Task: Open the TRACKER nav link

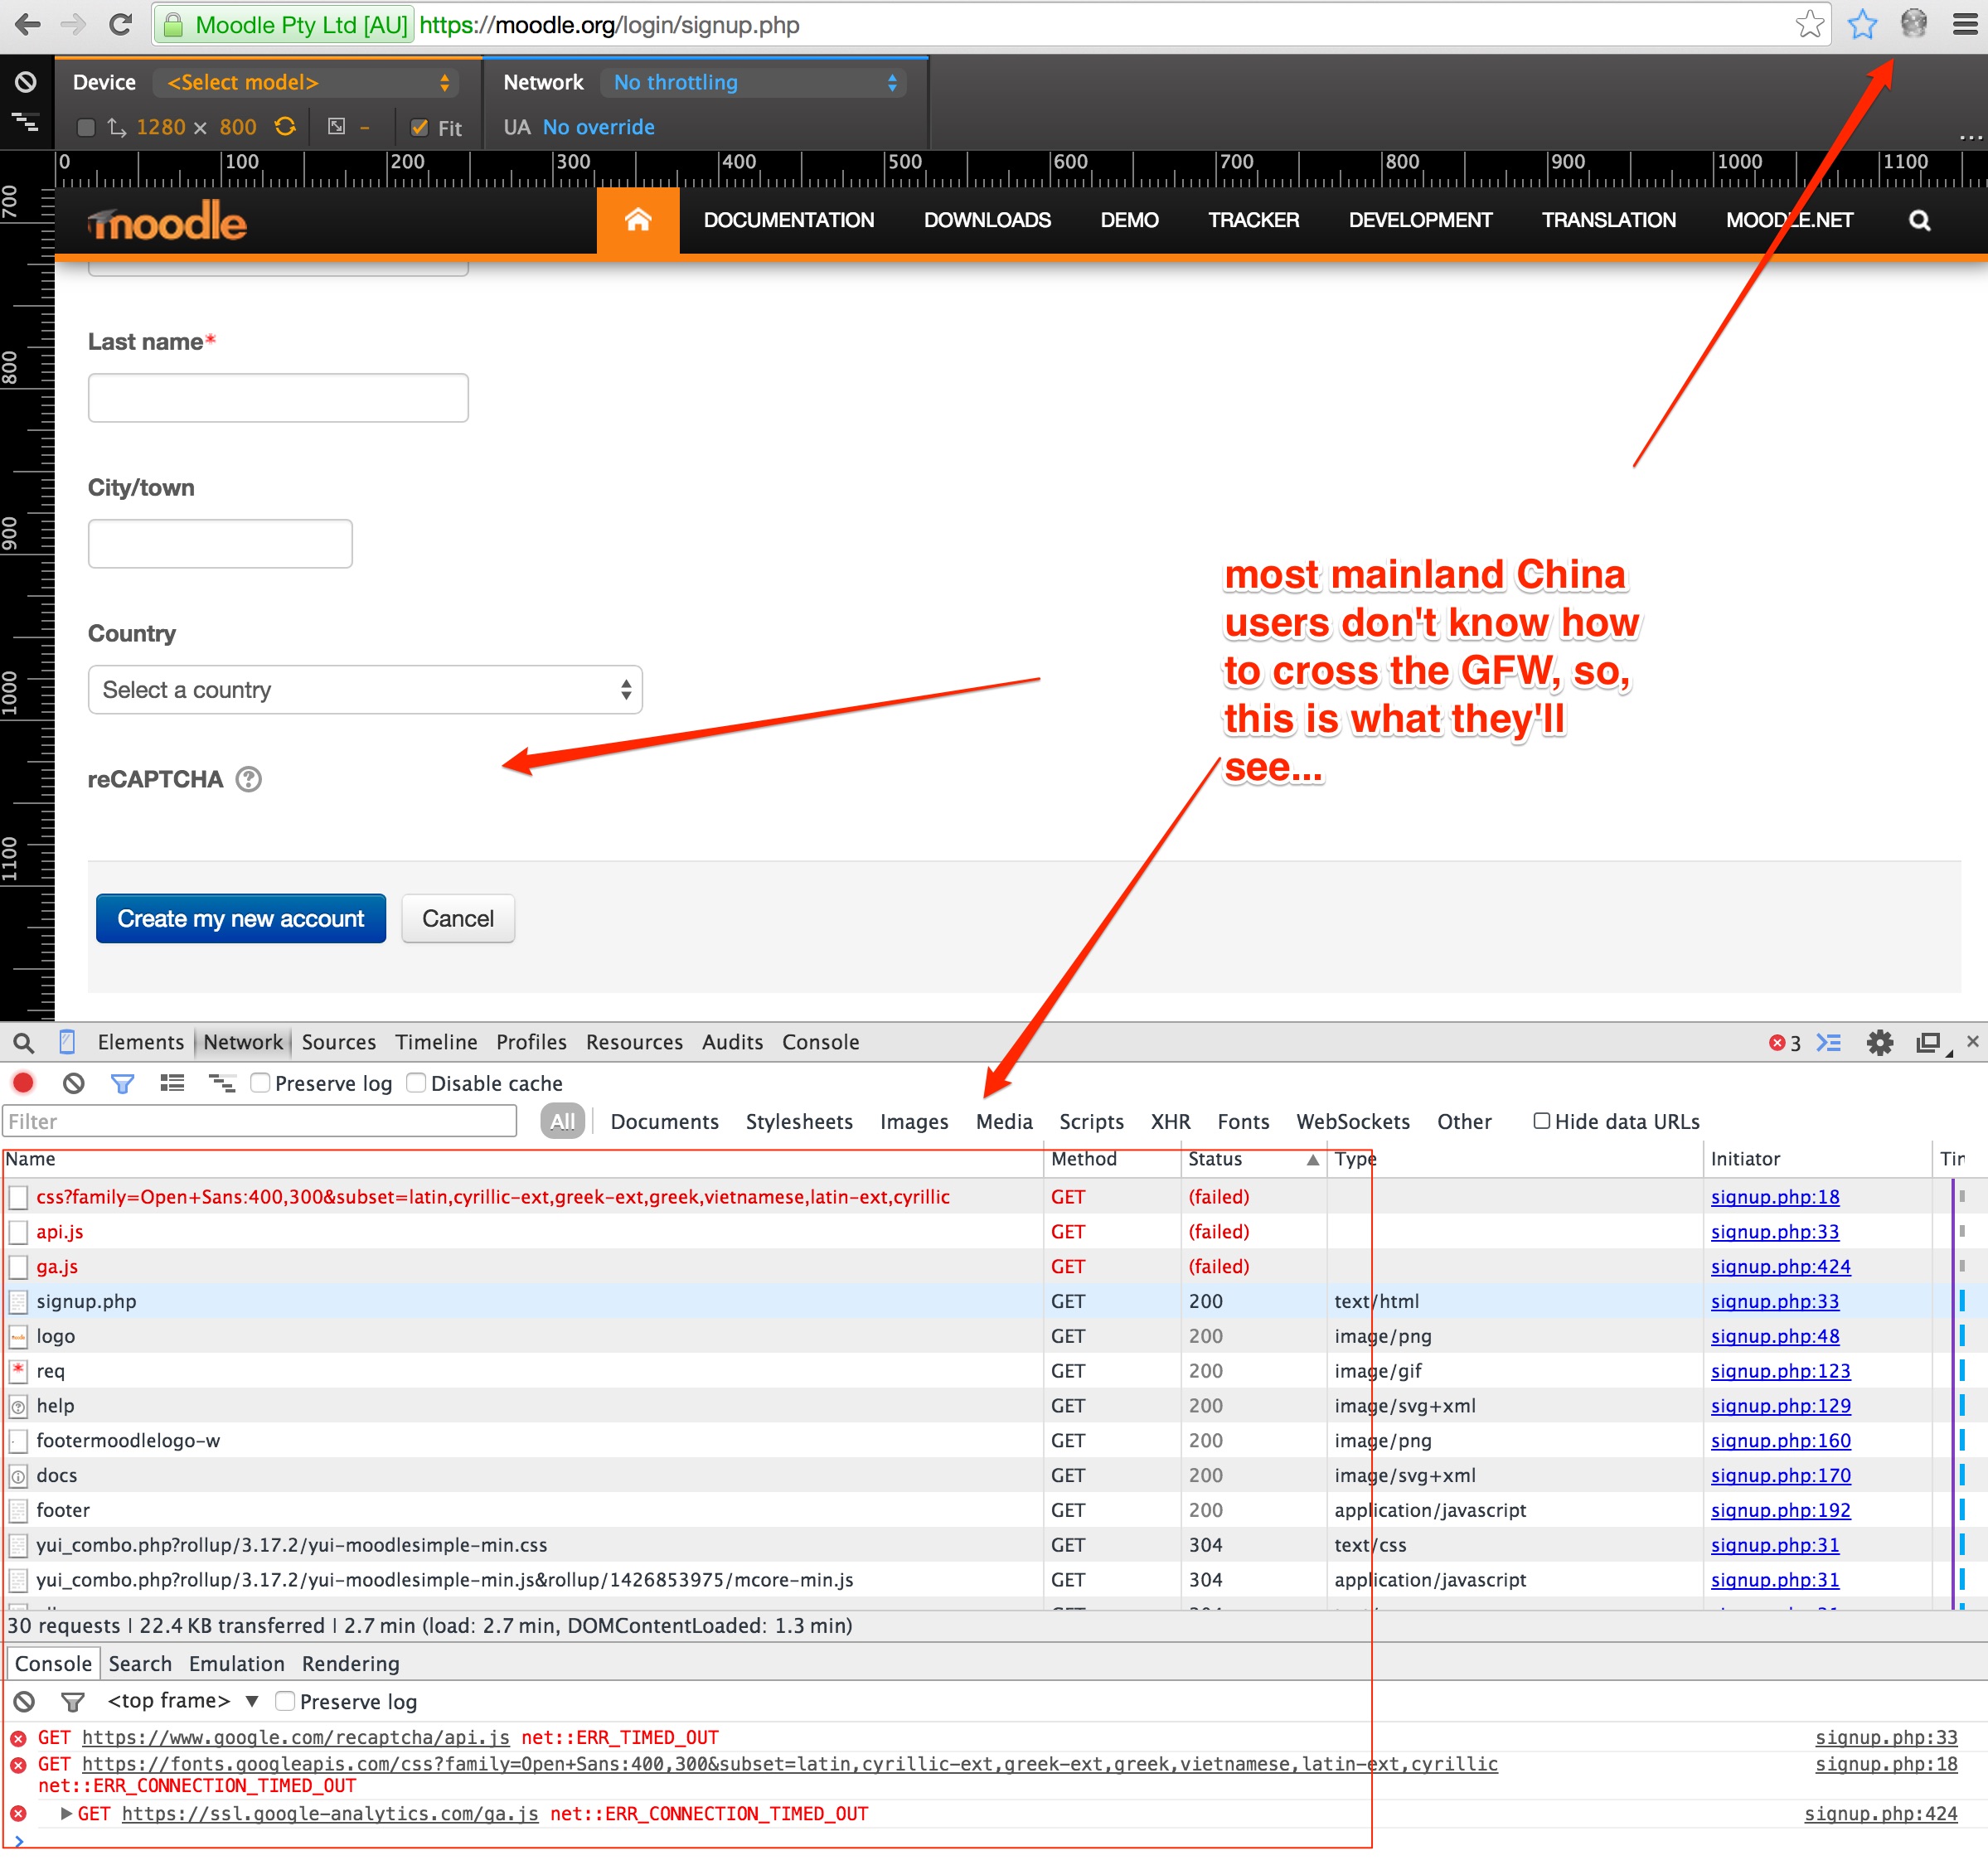Action: point(1253,220)
